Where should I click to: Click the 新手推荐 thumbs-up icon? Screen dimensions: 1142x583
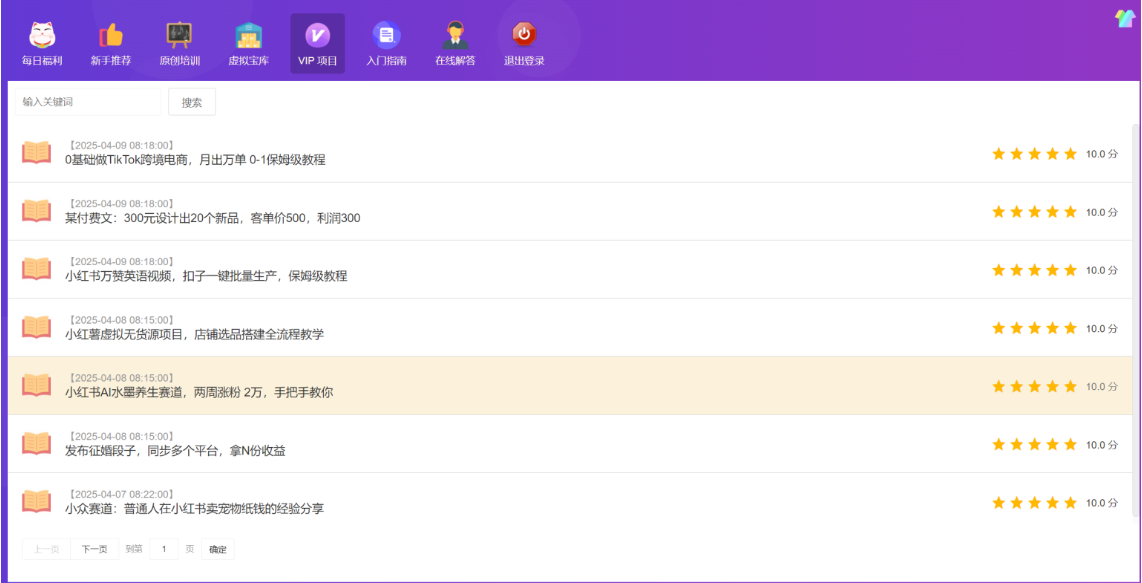point(110,36)
